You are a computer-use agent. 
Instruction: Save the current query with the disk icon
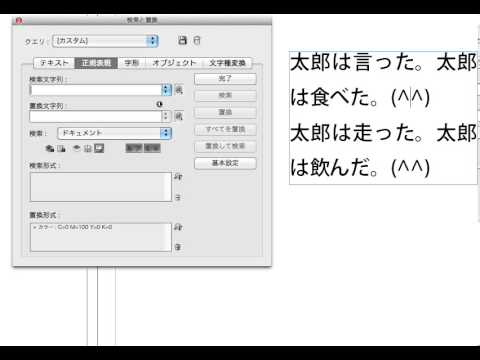pos(182,40)
